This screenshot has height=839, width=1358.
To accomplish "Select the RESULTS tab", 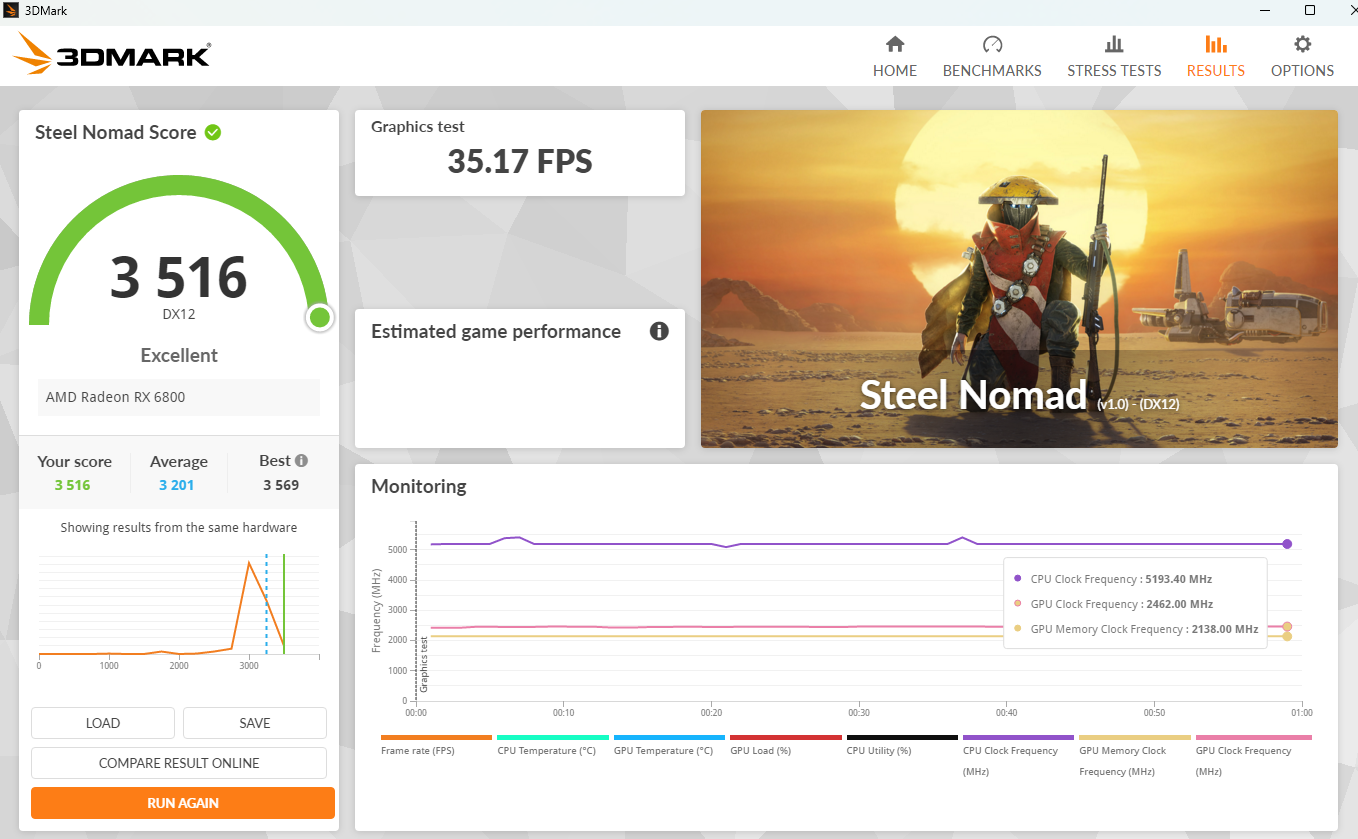I will click(x=1216, y=57).
